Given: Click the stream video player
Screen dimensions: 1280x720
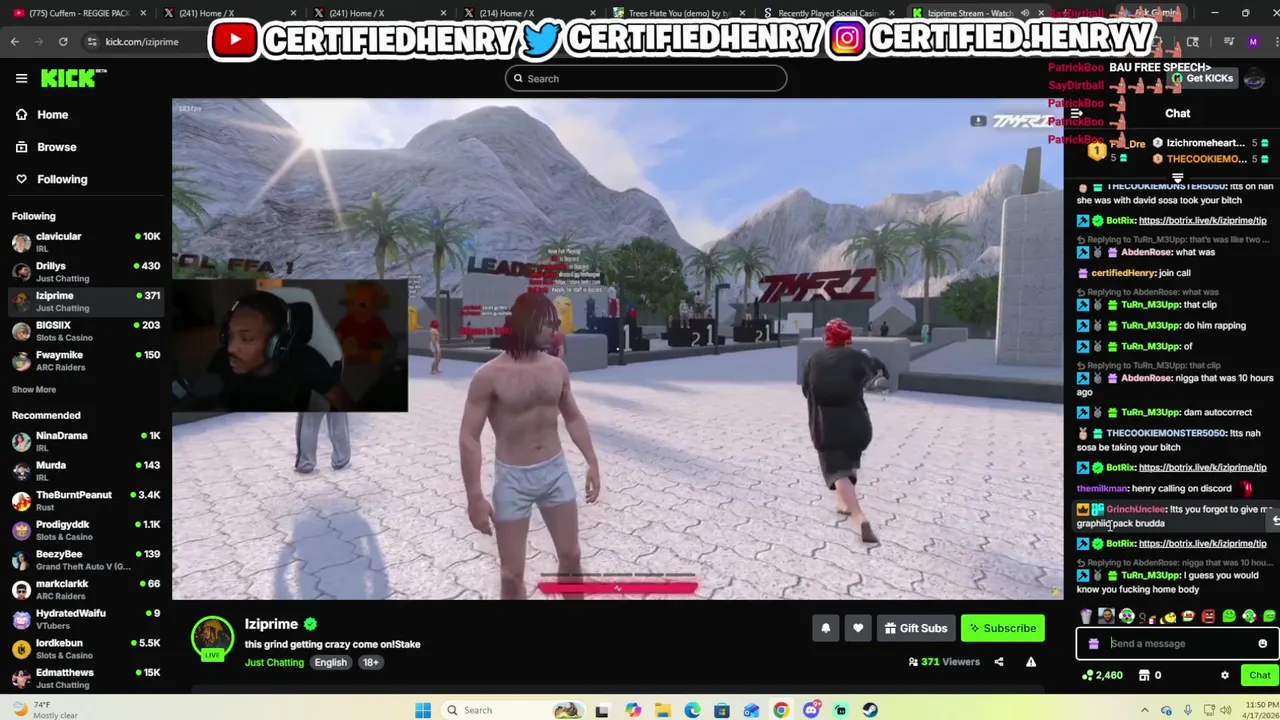Looking at the screenshot, I should click(617, 349).
